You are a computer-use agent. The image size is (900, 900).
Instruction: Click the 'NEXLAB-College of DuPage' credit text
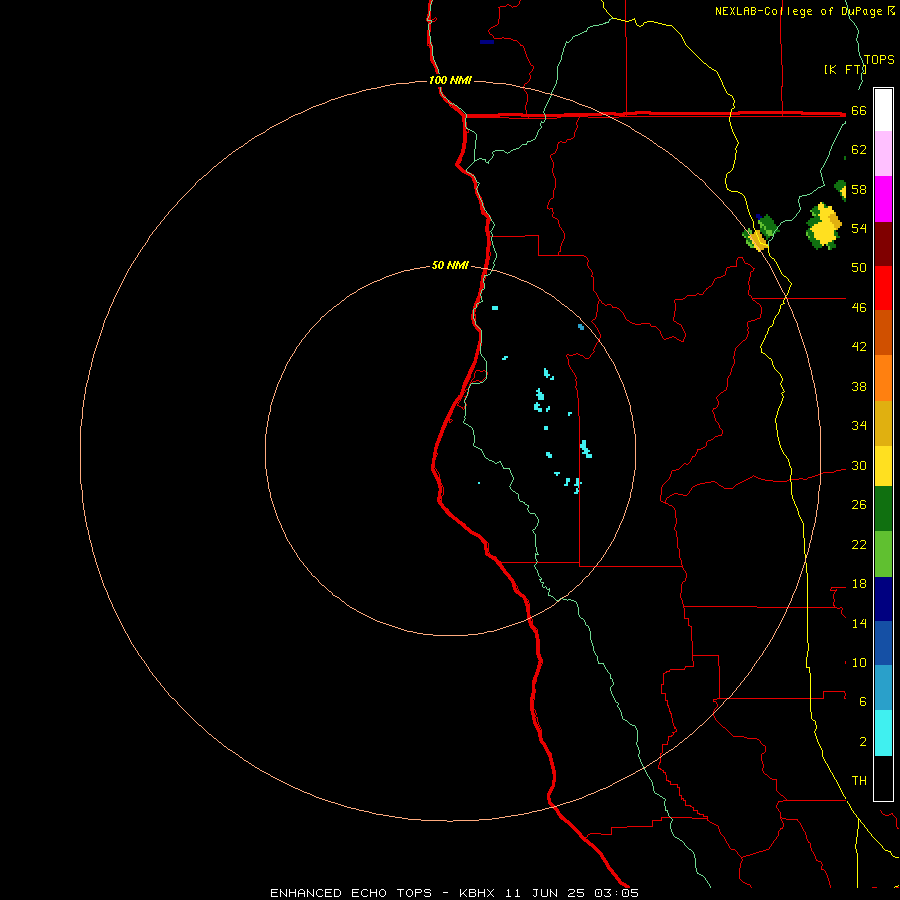pyautogui.click(x=800, y=11)
